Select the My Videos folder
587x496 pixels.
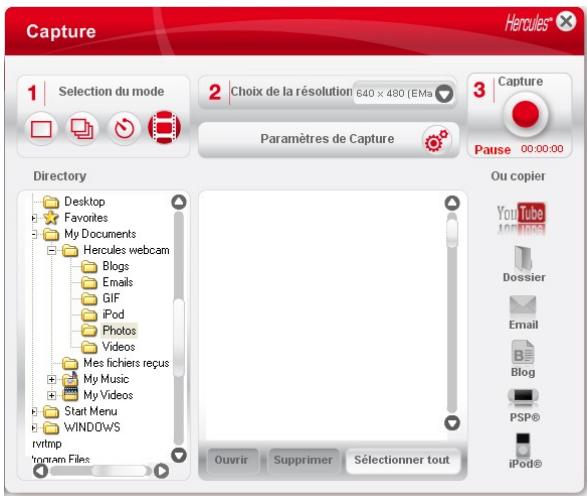[x=108, y=395]
